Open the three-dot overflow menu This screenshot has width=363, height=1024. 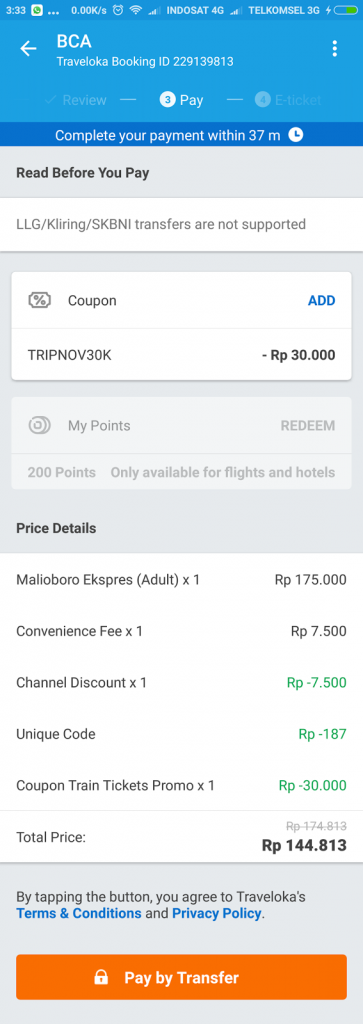pyautogui.click(x=335, y=49)
